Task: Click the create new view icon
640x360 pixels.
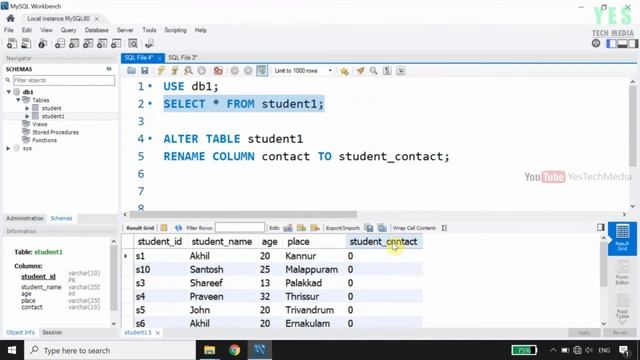Action: (x=88, y=43)
